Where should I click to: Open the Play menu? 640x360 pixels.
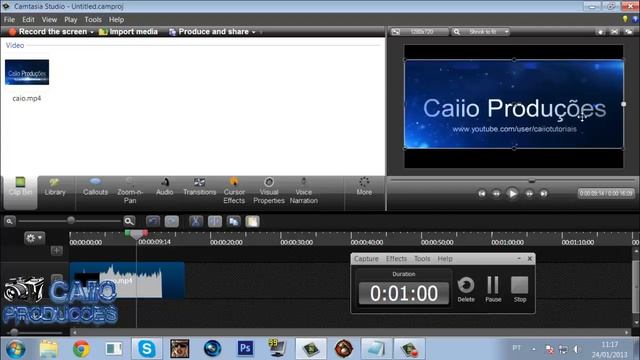[71, 20]
